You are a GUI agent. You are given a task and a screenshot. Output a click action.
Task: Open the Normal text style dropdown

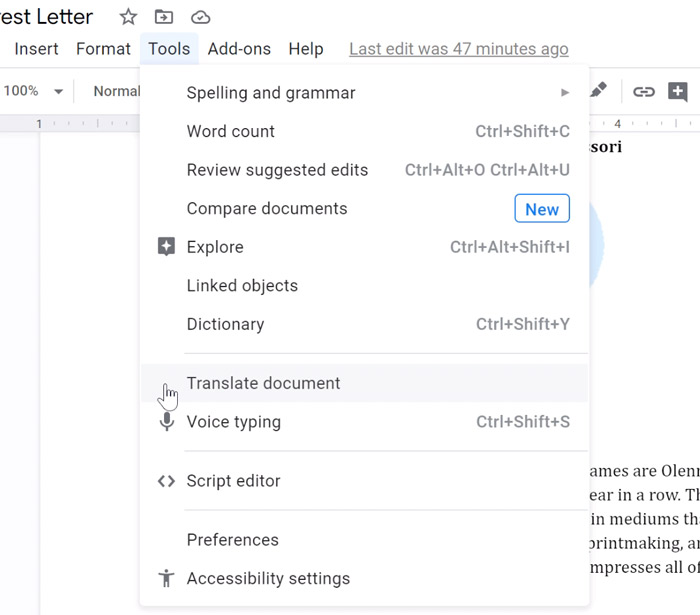point(117,91)
